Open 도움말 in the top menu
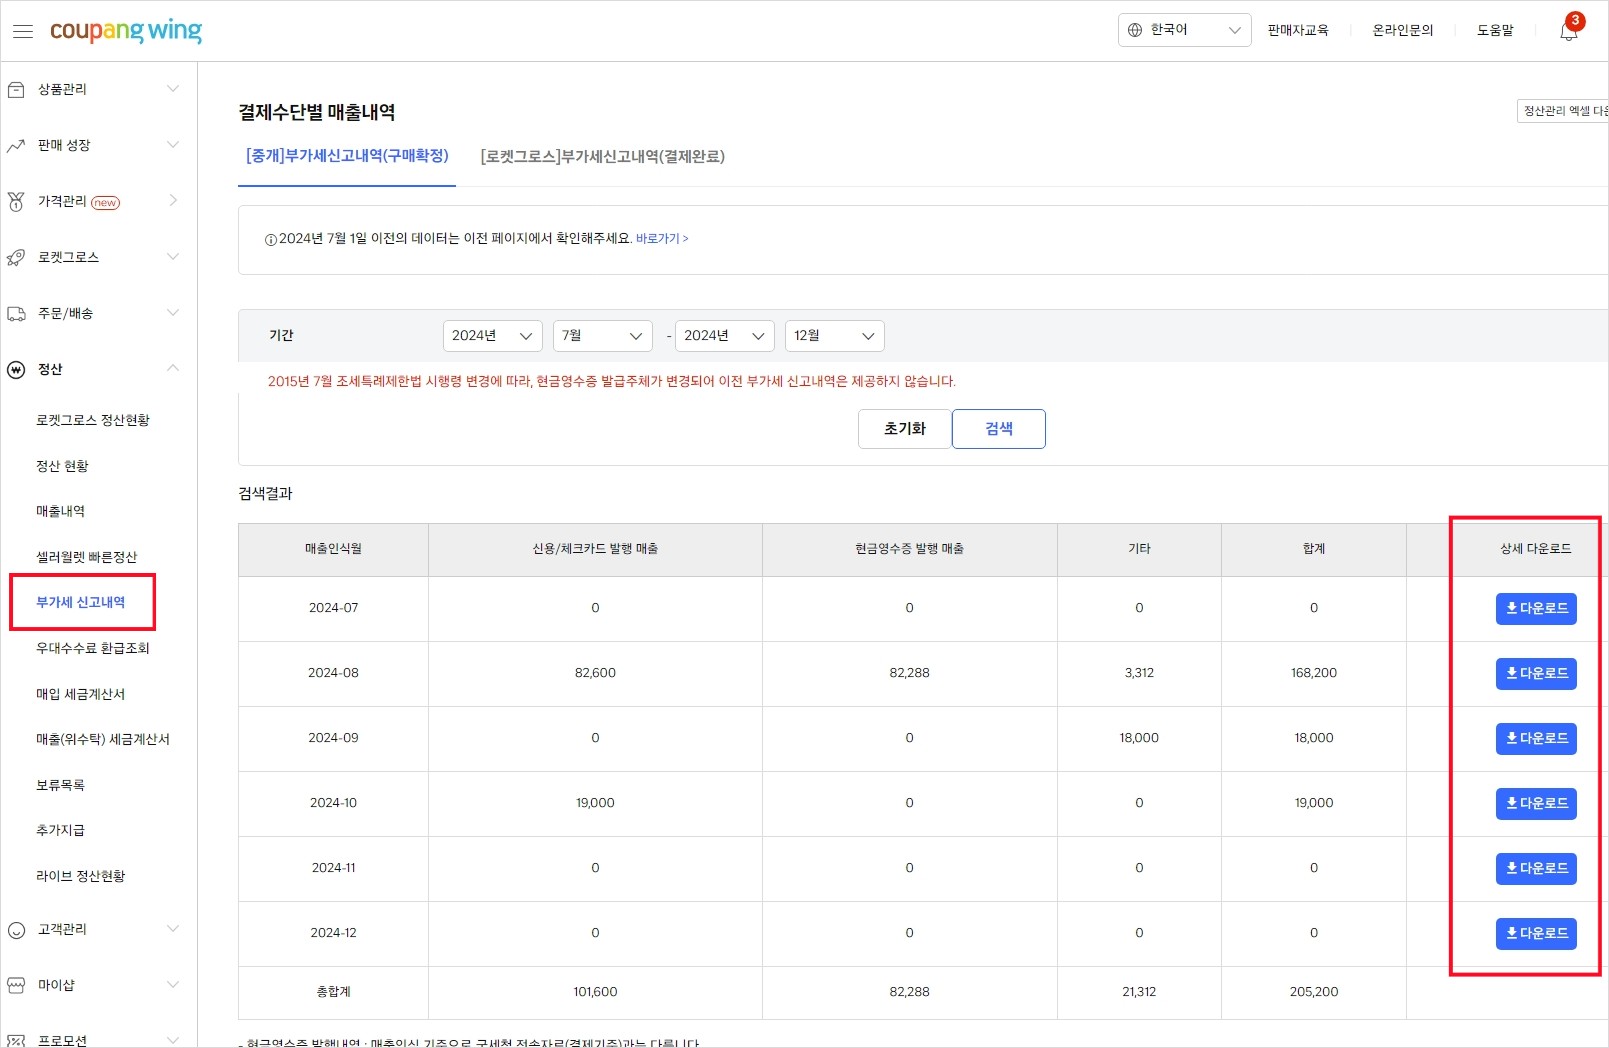The height and width of the screenshot is (1048, 1609). 1495,30
